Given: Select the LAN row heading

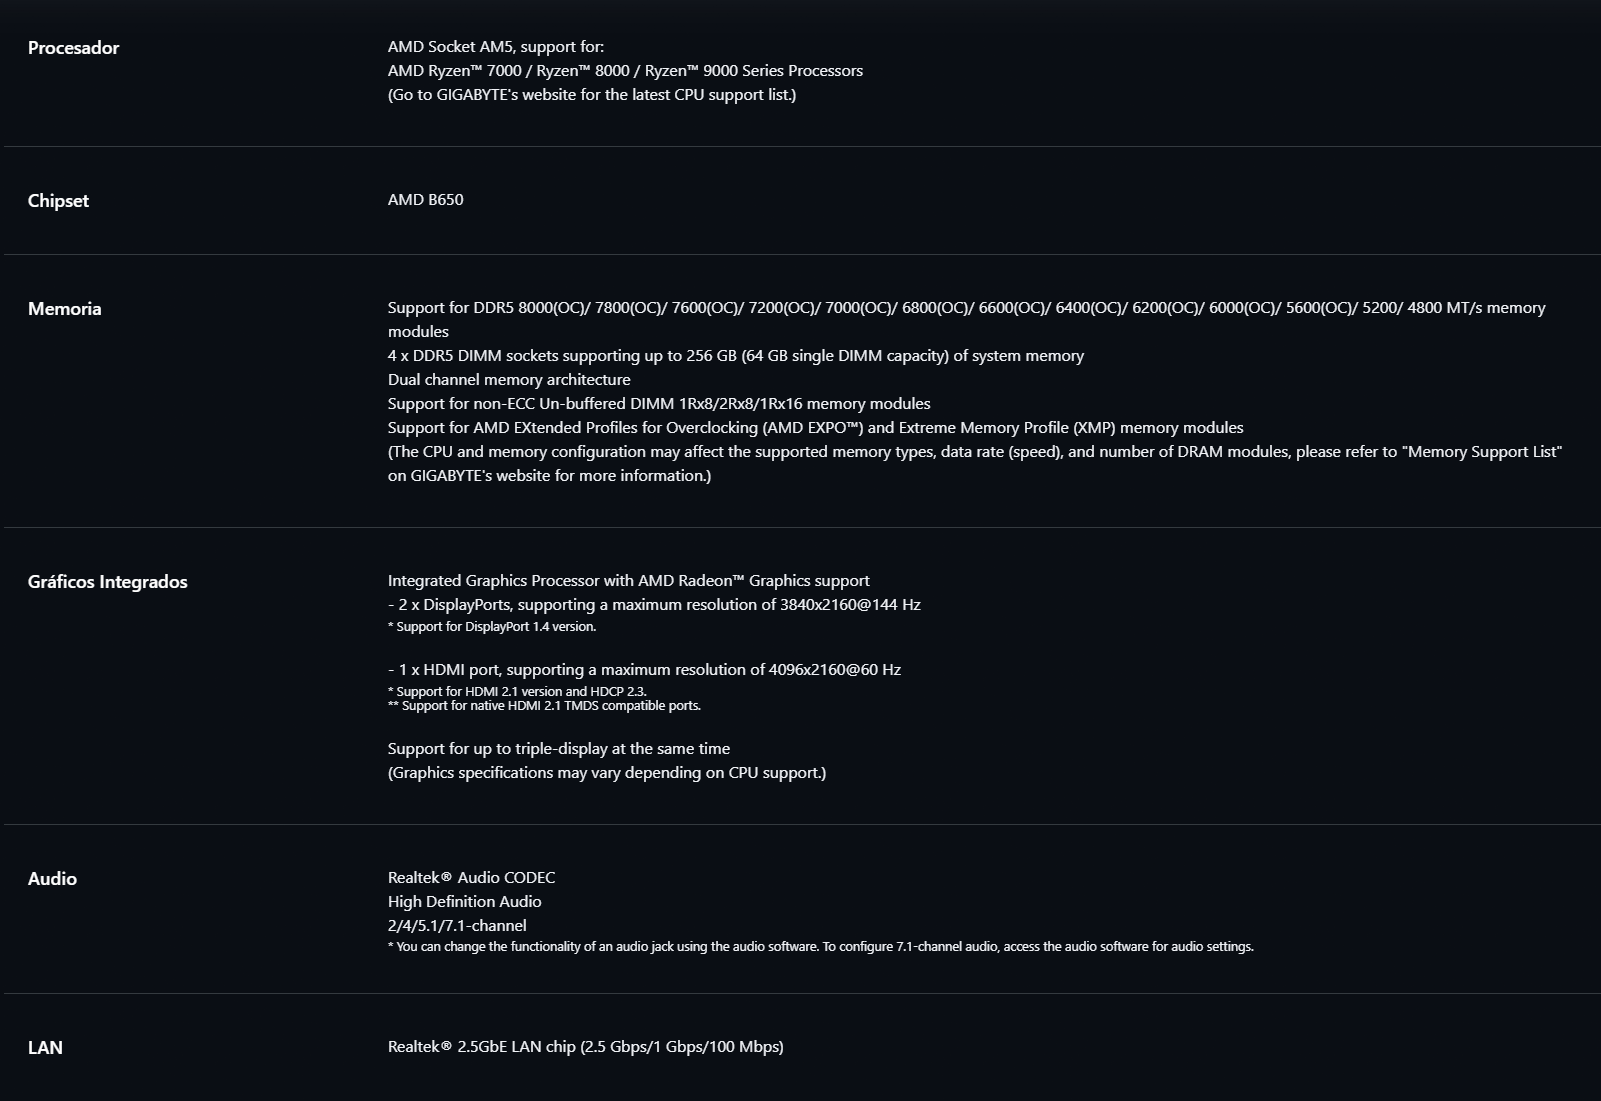Looking at the screenshot, I should click(45, 1048).
